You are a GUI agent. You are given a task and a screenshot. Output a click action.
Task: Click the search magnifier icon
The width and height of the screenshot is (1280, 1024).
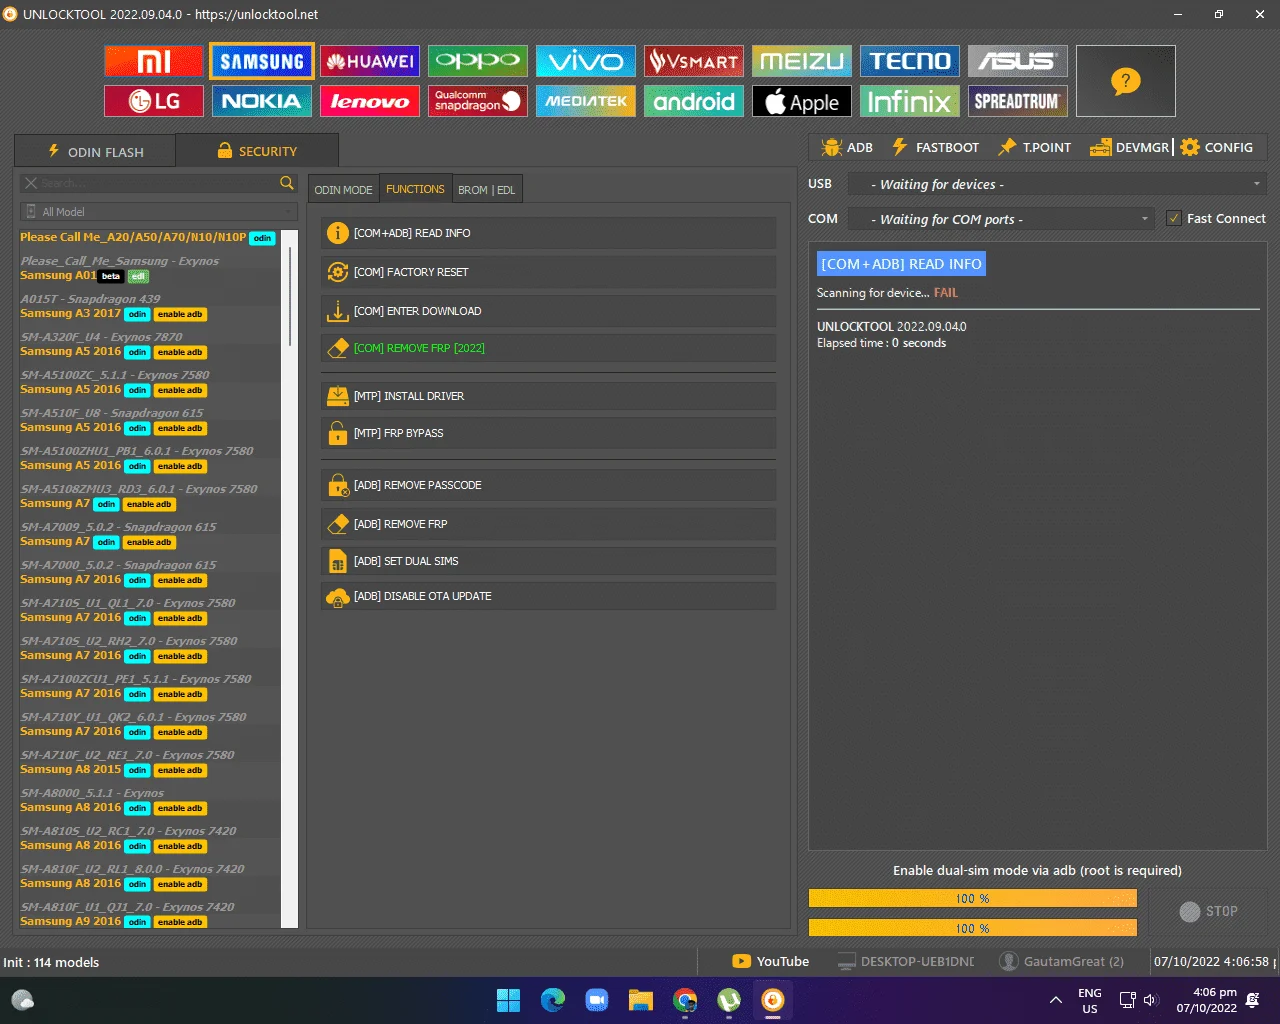pos(287,183)
